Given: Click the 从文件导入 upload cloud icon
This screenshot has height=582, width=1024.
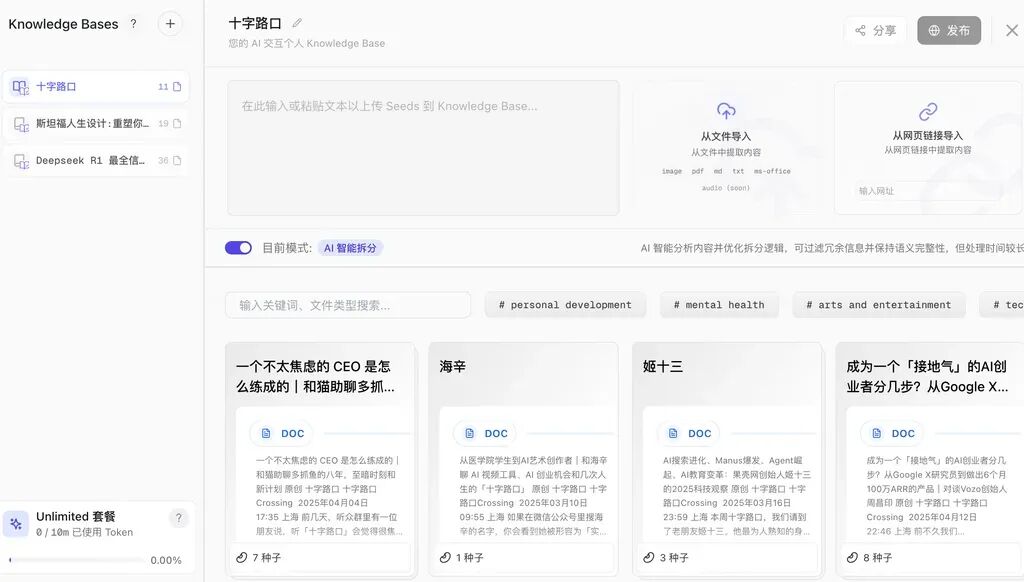Looking at the screenshot, I should point(726,111).
